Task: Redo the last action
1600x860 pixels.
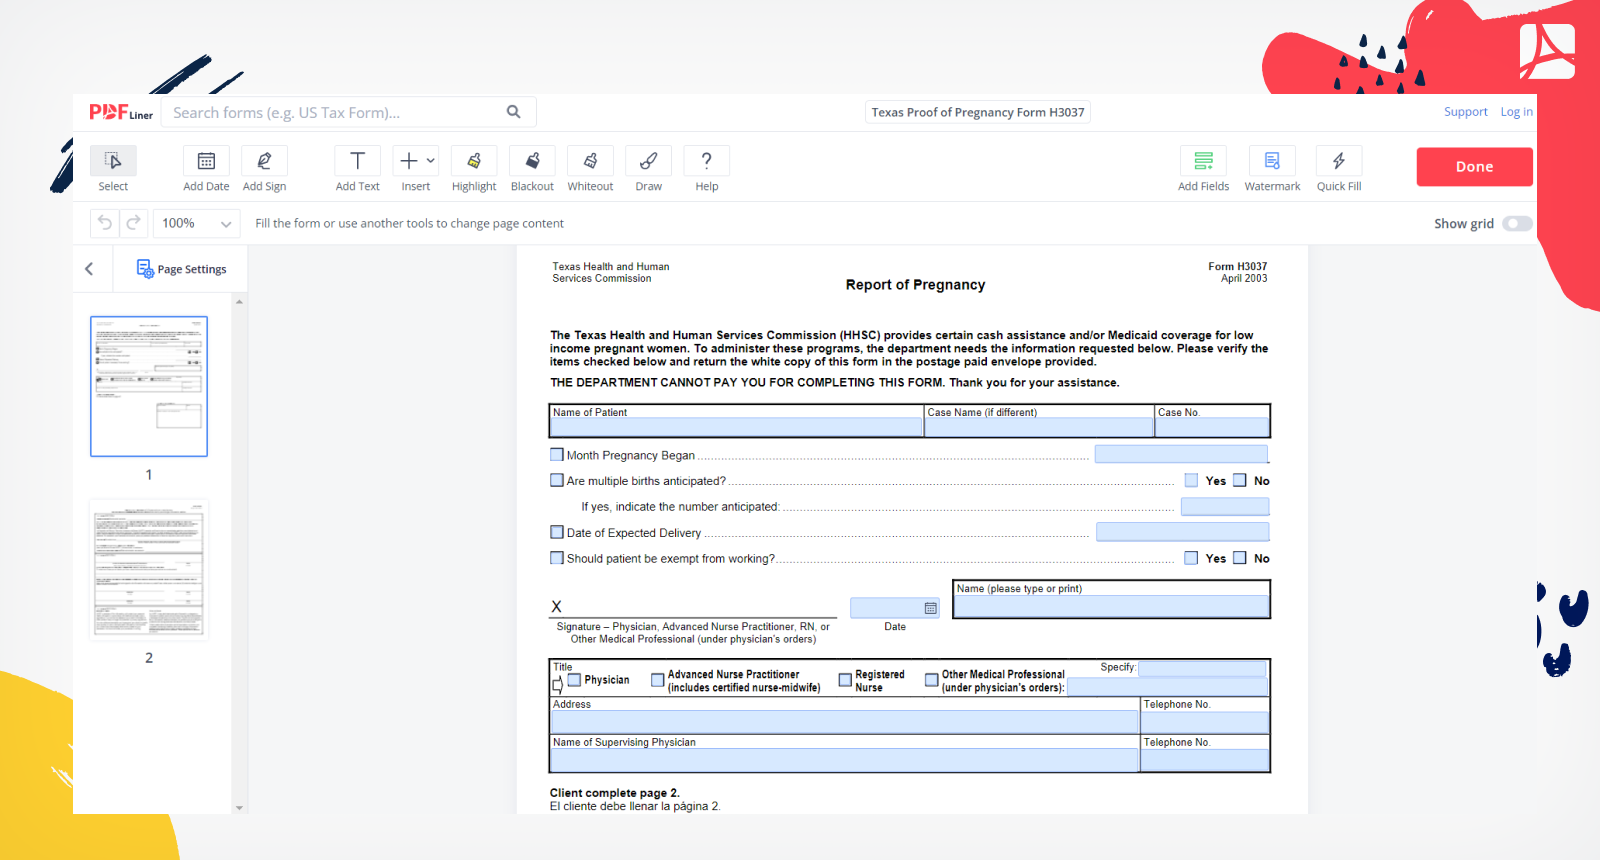Action: [133, 223]
